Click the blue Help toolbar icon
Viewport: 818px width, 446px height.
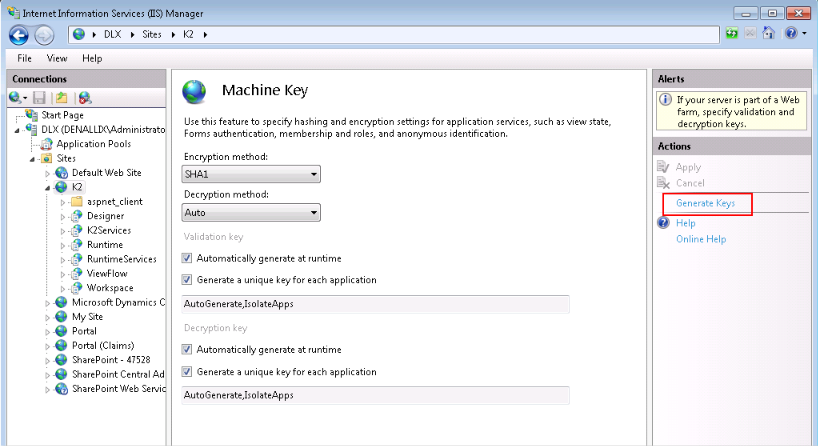point(791,34)
